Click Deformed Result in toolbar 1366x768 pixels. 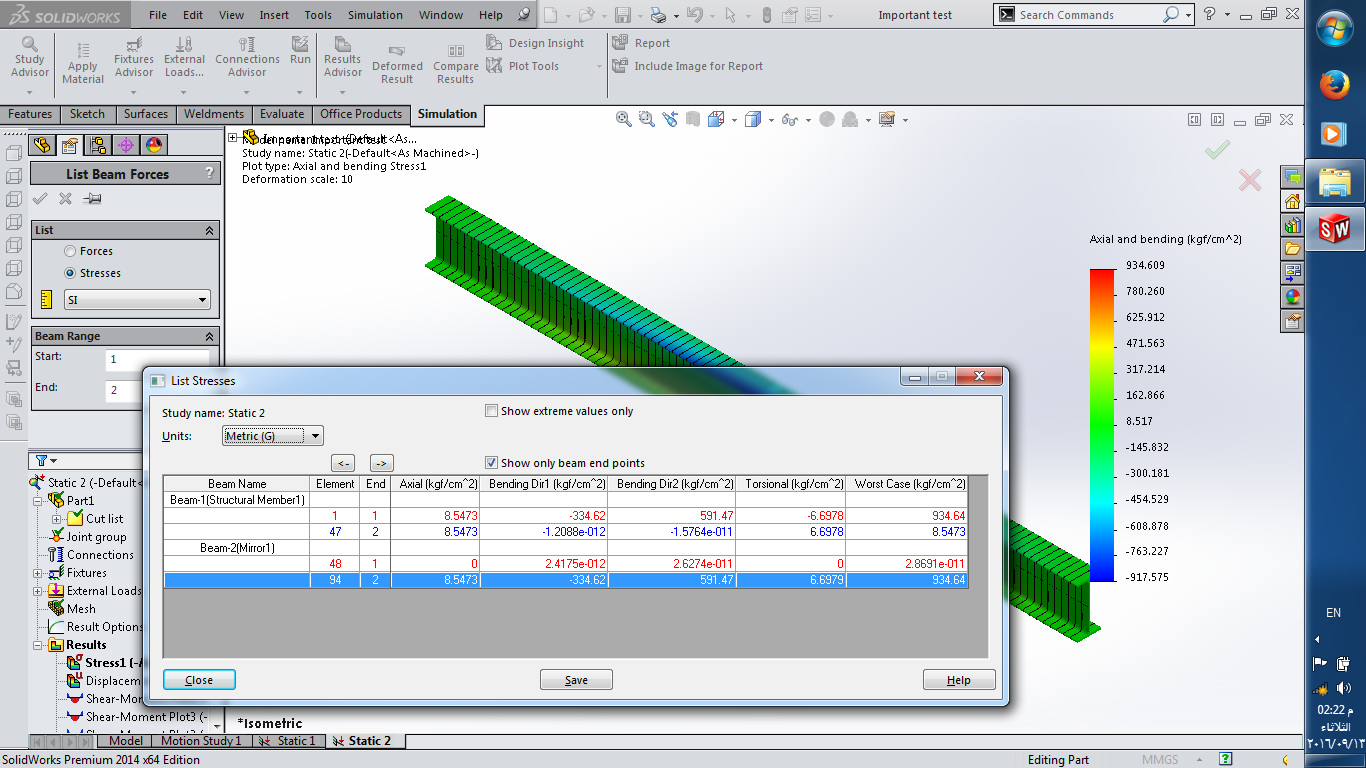(397, 64)
